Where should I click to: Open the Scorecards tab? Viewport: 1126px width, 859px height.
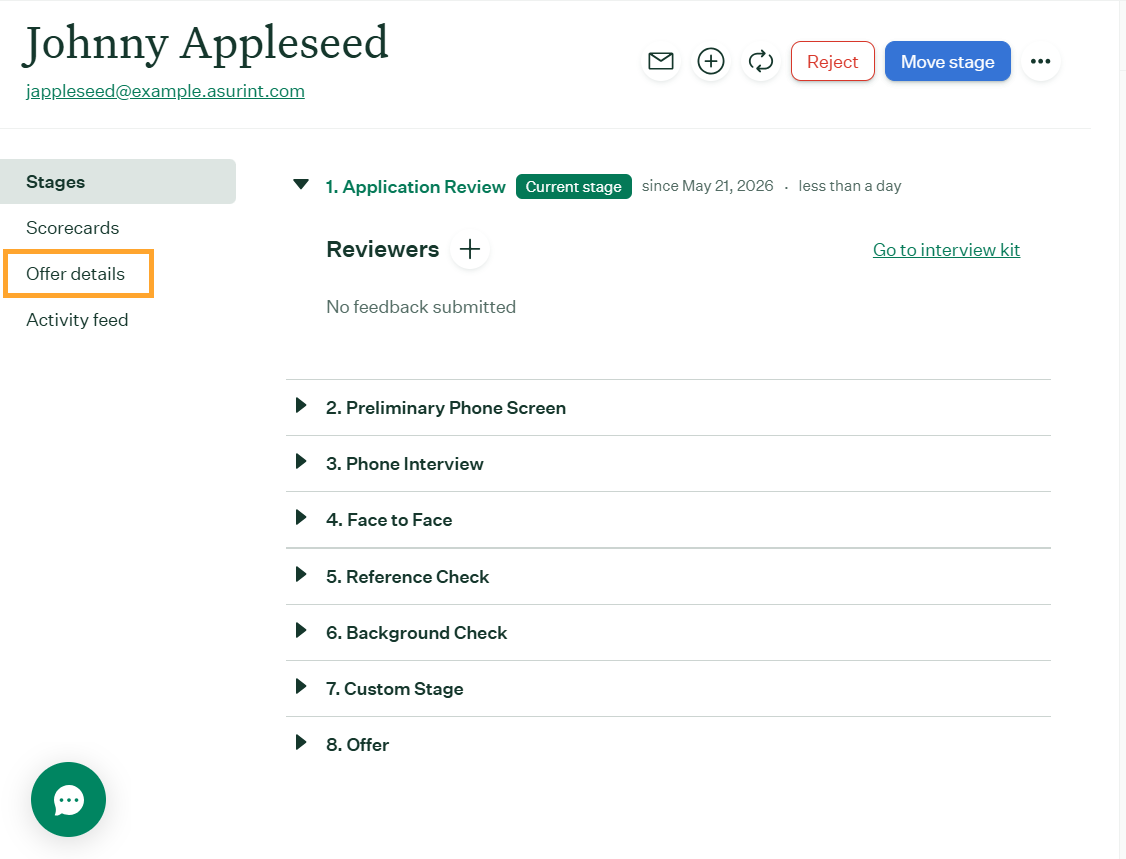coord(73,228)
